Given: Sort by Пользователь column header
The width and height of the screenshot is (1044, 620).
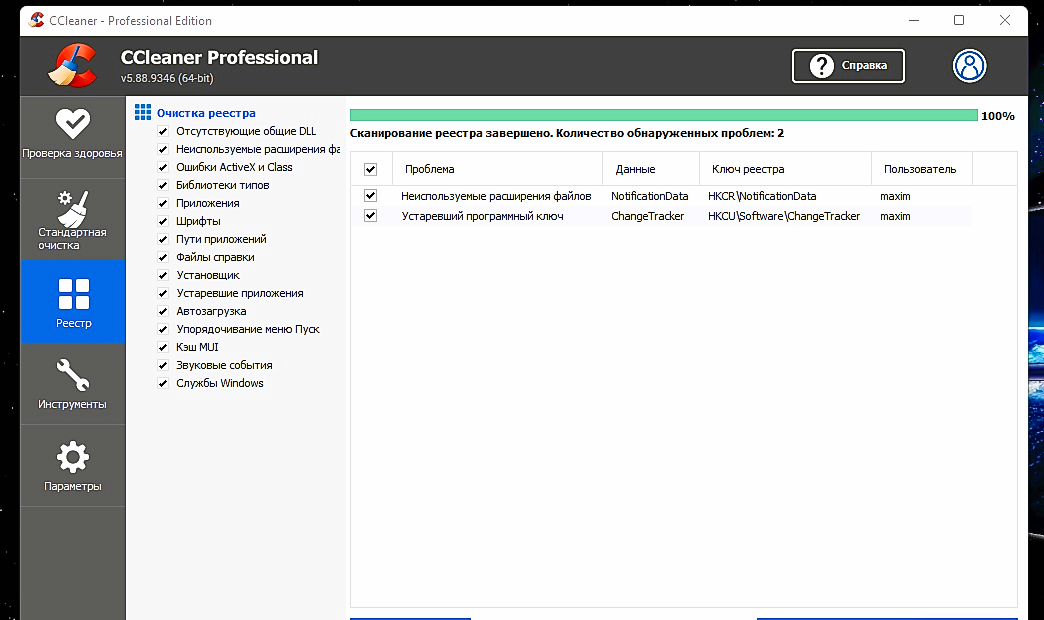Looking at the screenshot, I should (x=922, y=169).
